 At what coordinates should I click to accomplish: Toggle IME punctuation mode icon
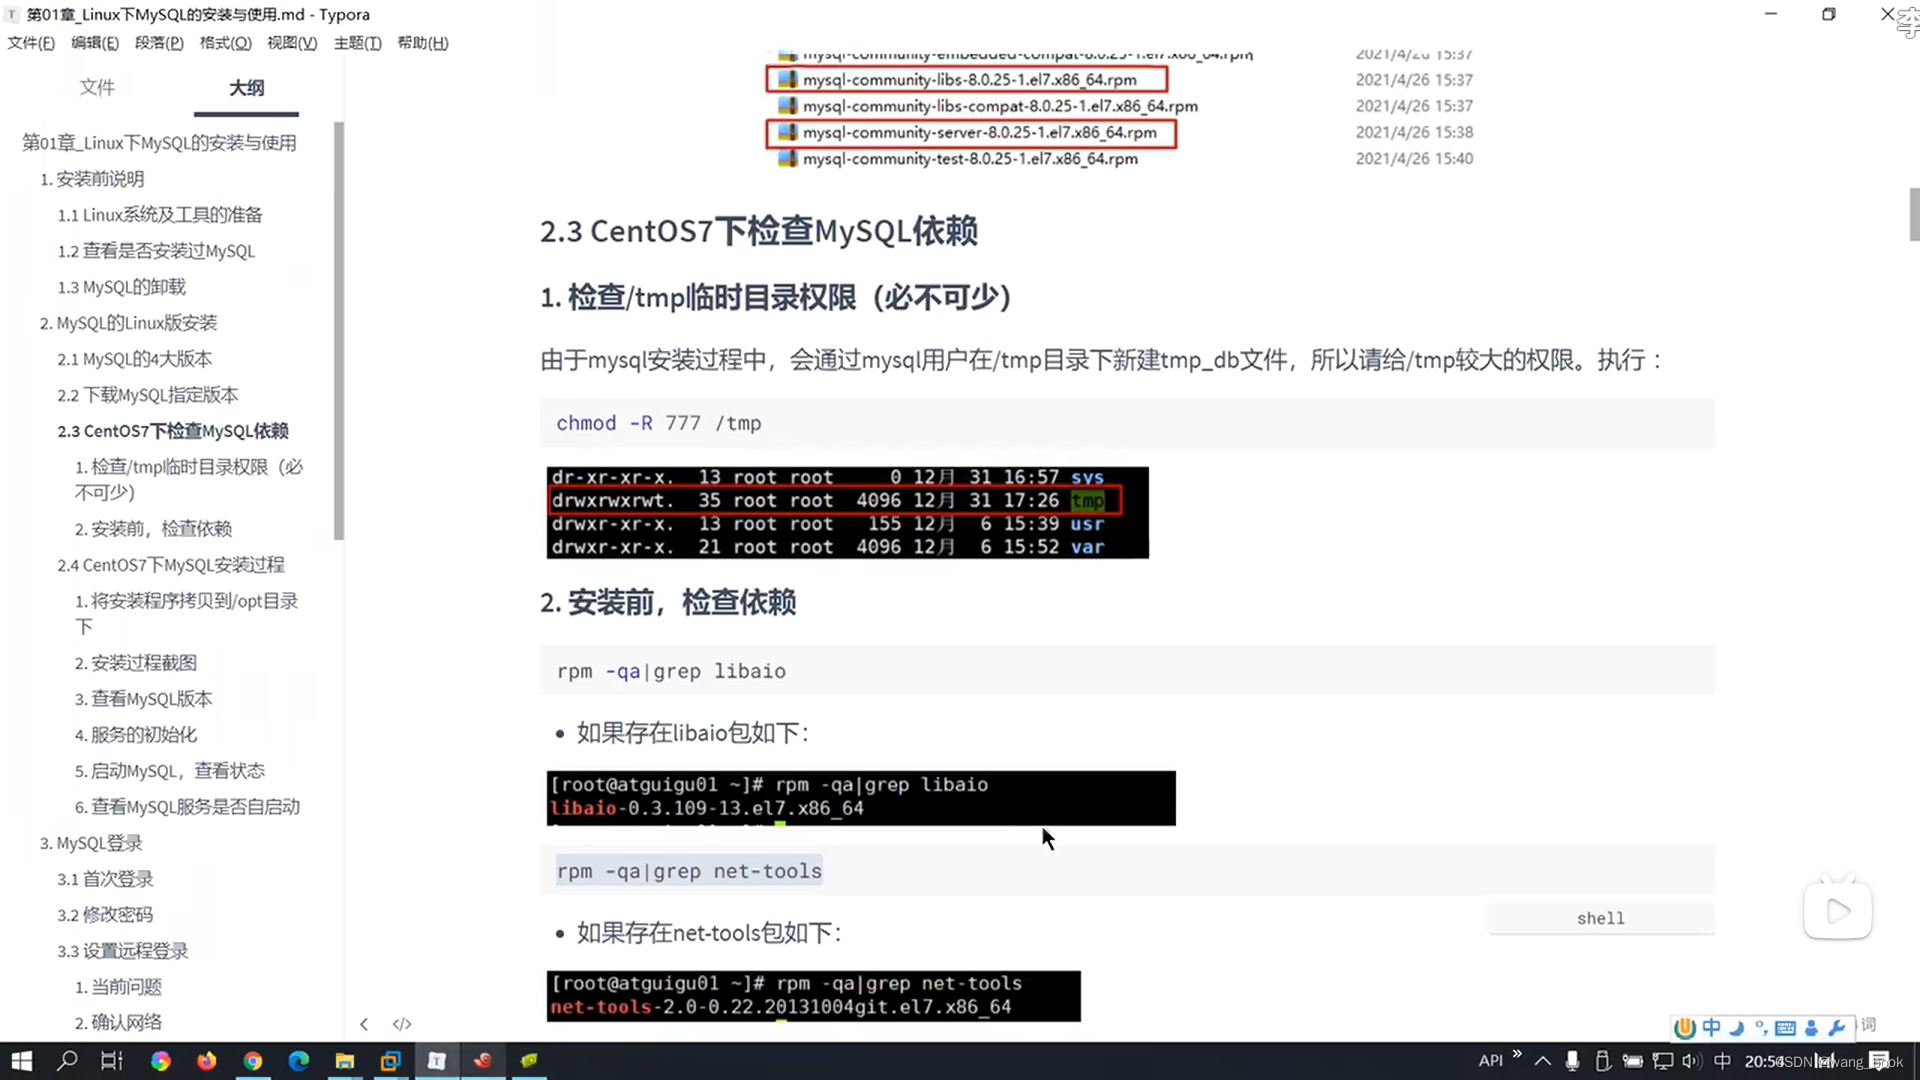pyautogui.click(x=1760, y=1028)
